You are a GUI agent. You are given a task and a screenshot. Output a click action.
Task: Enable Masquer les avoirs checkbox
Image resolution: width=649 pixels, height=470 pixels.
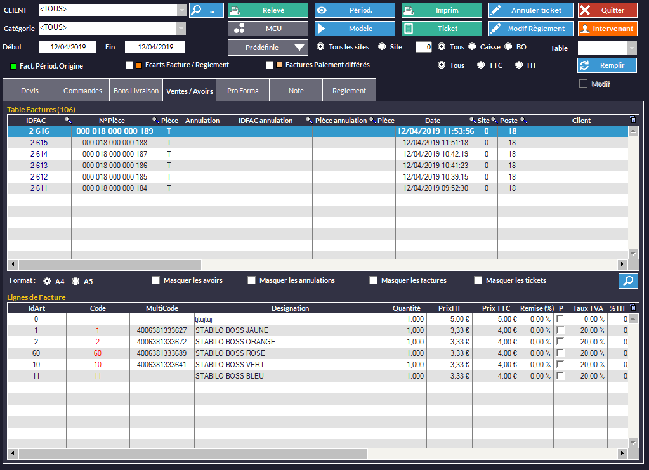(156, 281)
